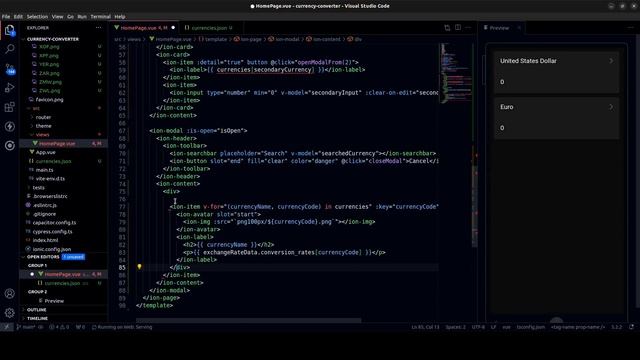Open the Extensions view
This screenshot has height=360, width=640.
click(x=9, y=107)
